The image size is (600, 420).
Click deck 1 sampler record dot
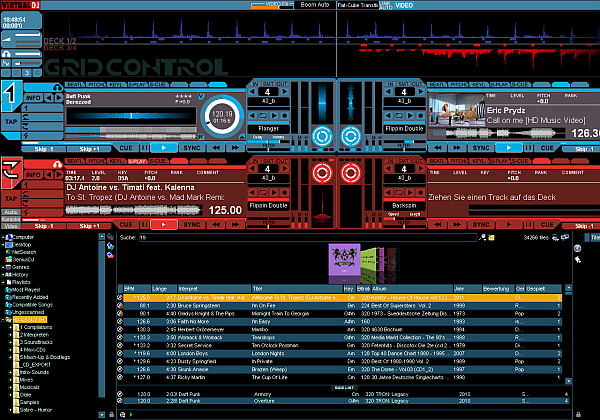pyautogui.click(x=284, y=116)
